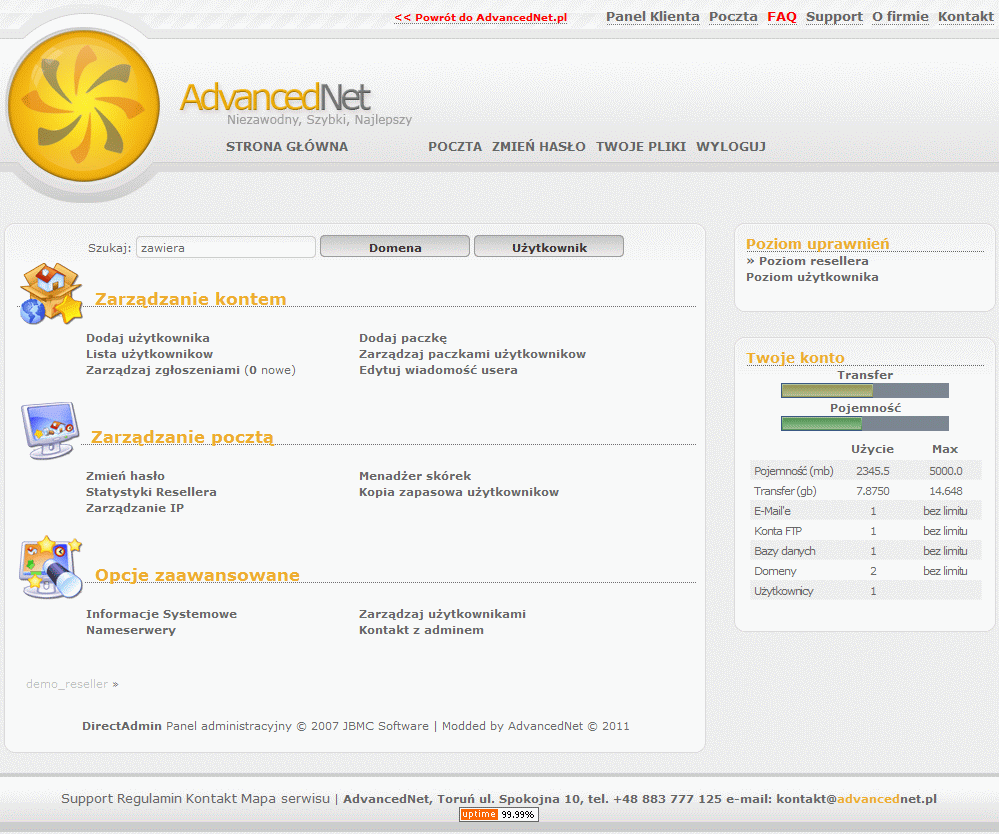
Task: Click the Opcje zaawansowane magnifier icon
Action: click(50, 567)
